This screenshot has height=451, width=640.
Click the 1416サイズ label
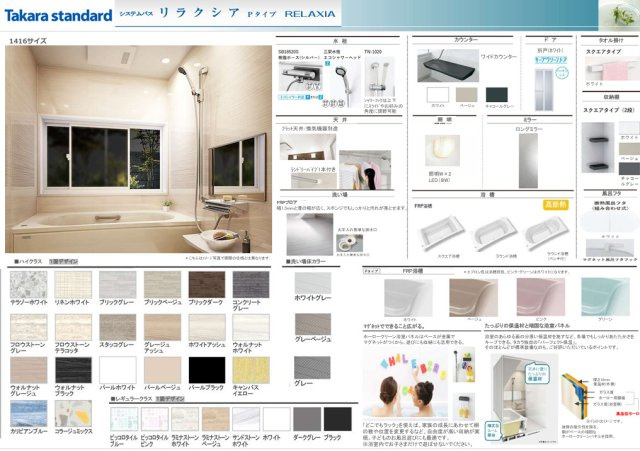[28, 41]
